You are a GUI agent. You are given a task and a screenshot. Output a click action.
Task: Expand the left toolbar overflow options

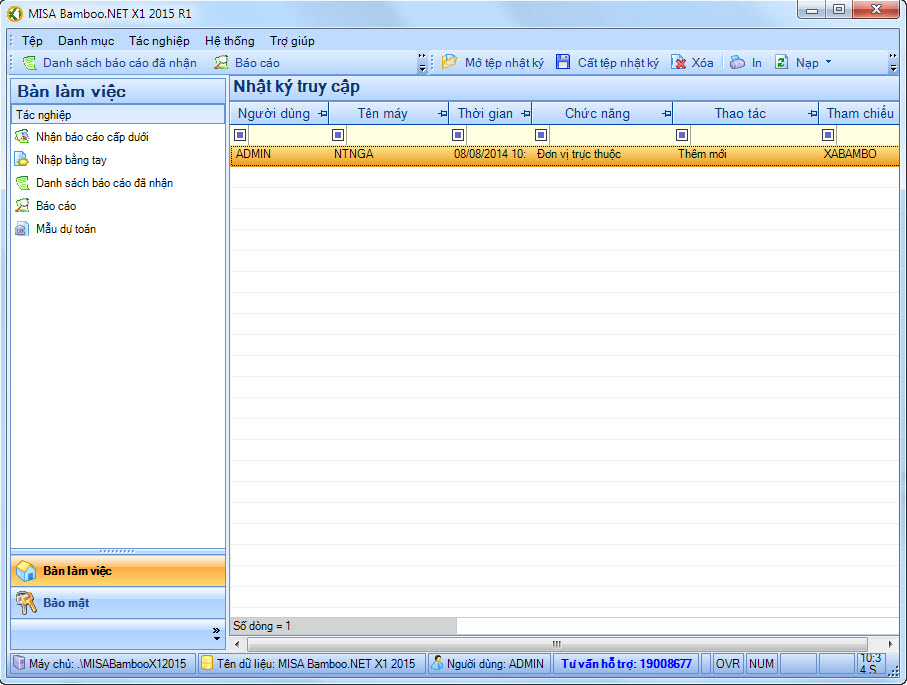click(422, 62)
